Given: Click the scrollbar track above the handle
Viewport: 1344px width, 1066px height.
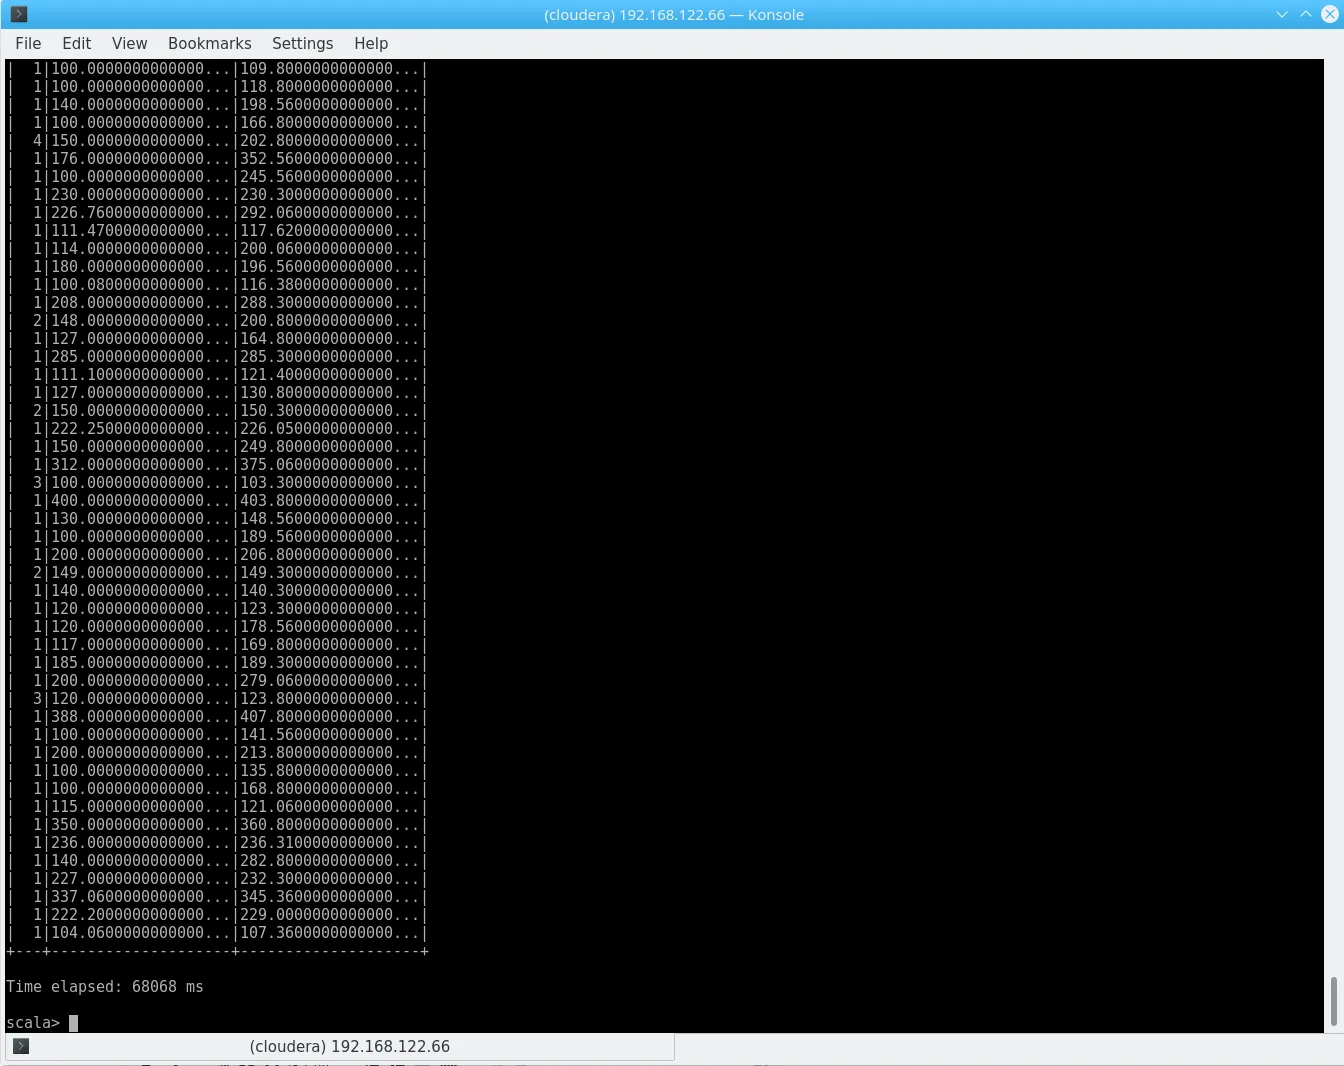Looking at the screenshot, I should tap(1333, 500).
